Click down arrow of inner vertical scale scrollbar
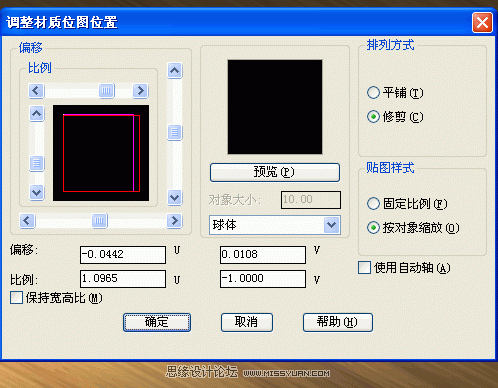 click(x=37, y=192)
